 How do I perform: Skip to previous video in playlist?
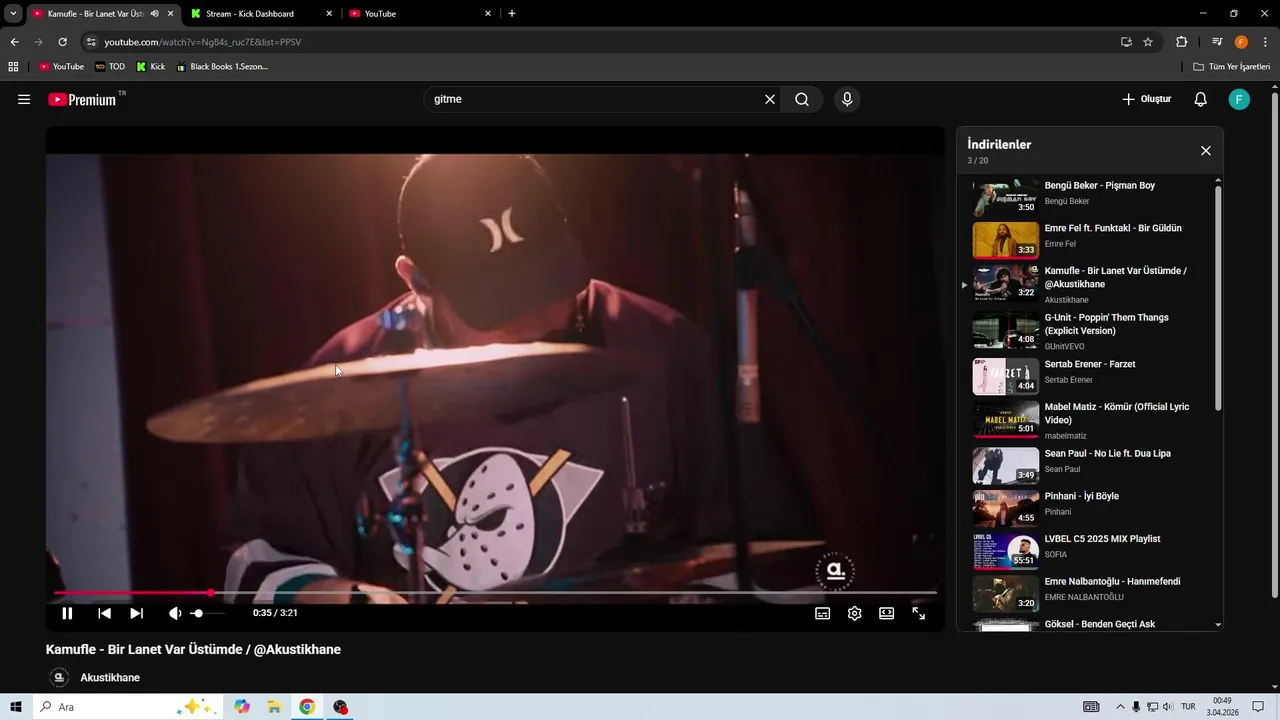pyautogui.click(x=104, y=613)
